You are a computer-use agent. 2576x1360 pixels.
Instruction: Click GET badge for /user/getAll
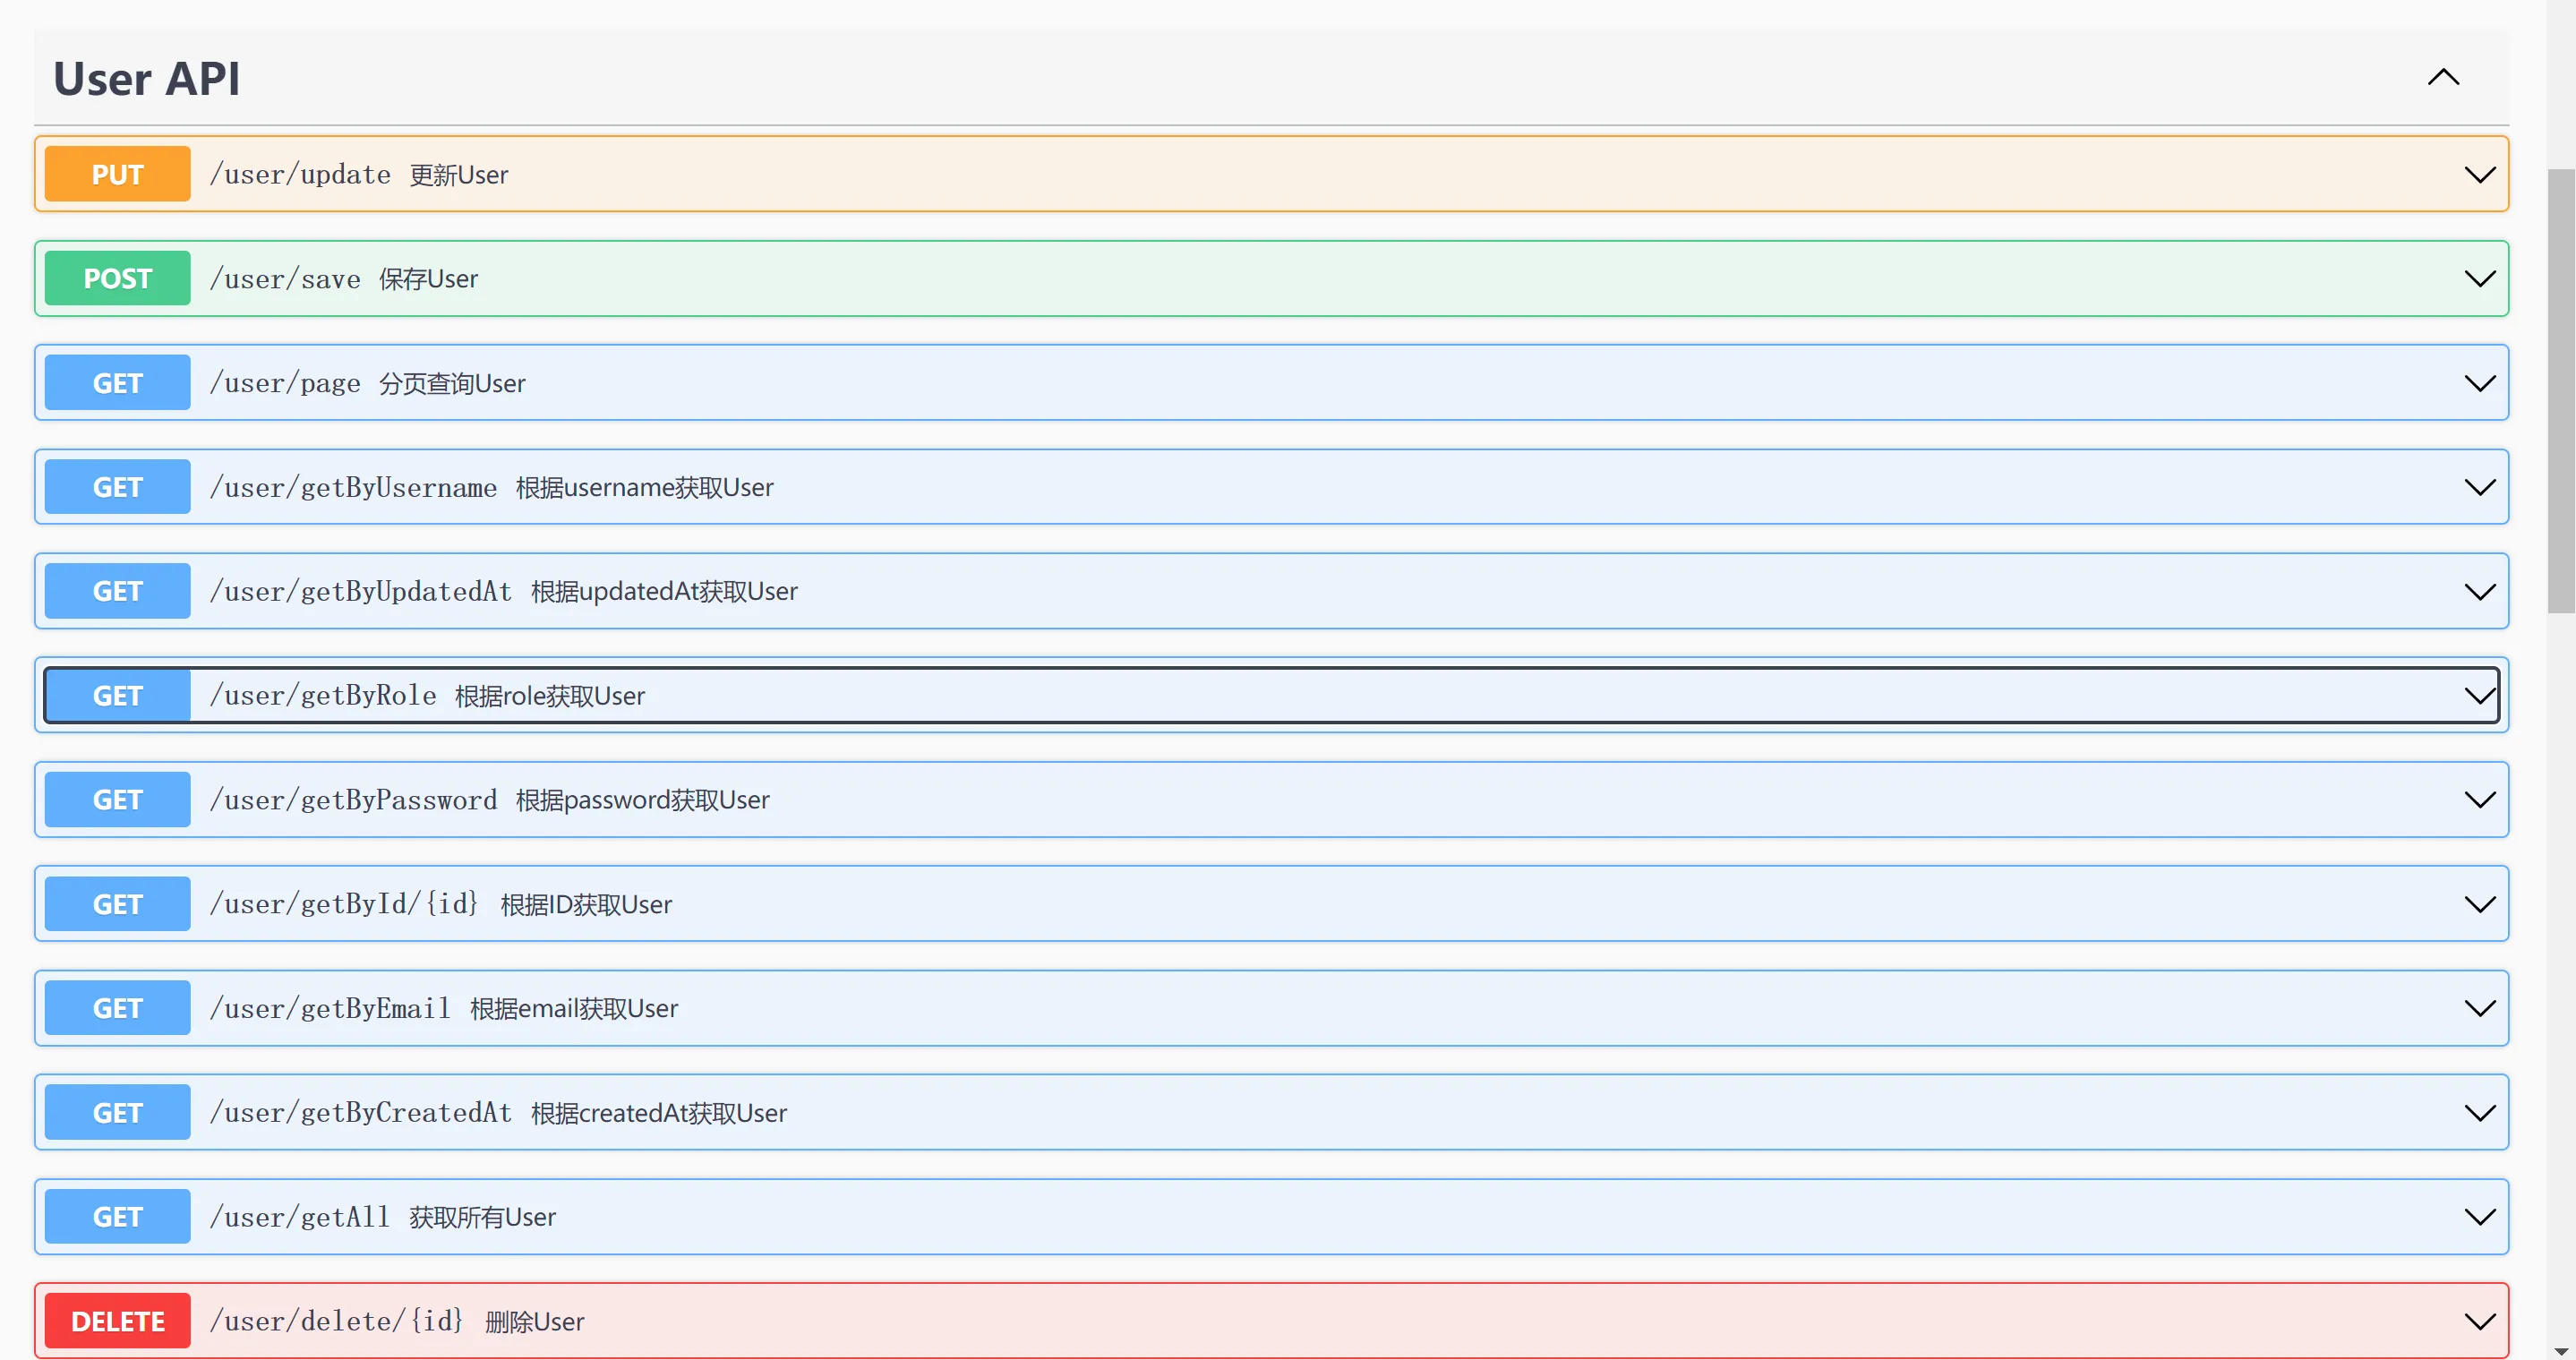click(x=117, y=1217)
